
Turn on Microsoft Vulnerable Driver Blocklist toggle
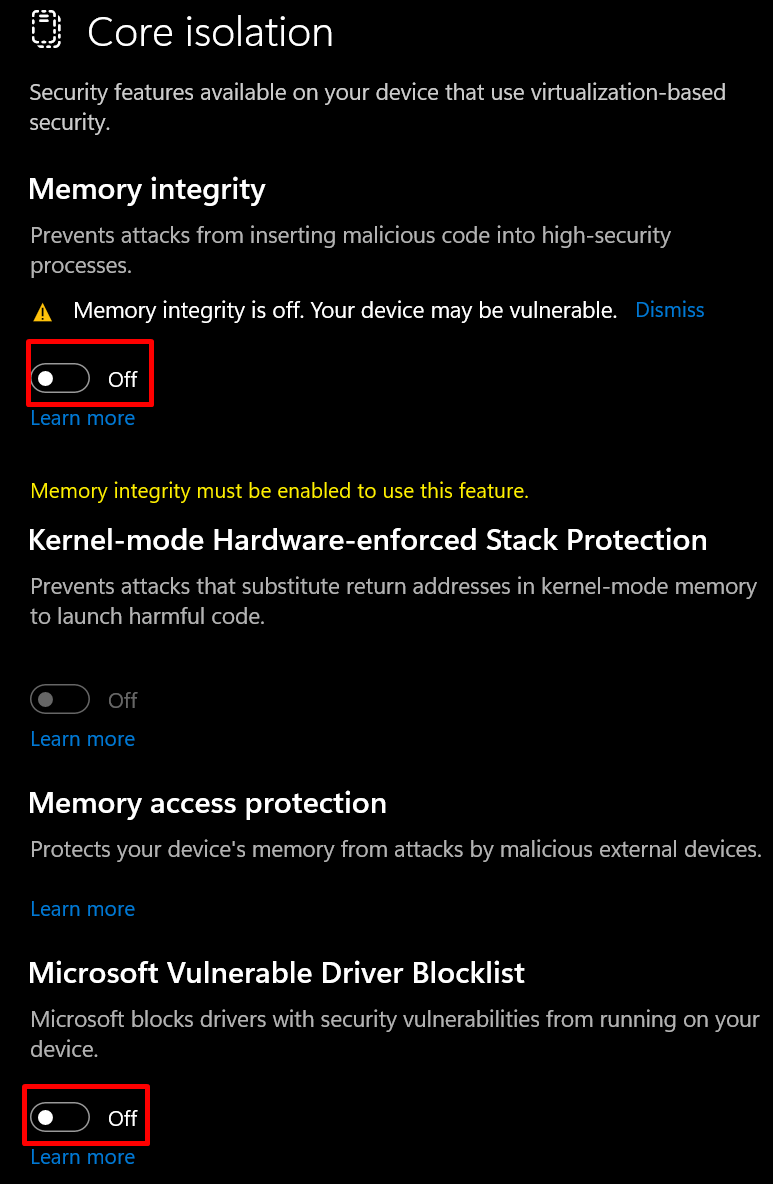pos(60,1117)
